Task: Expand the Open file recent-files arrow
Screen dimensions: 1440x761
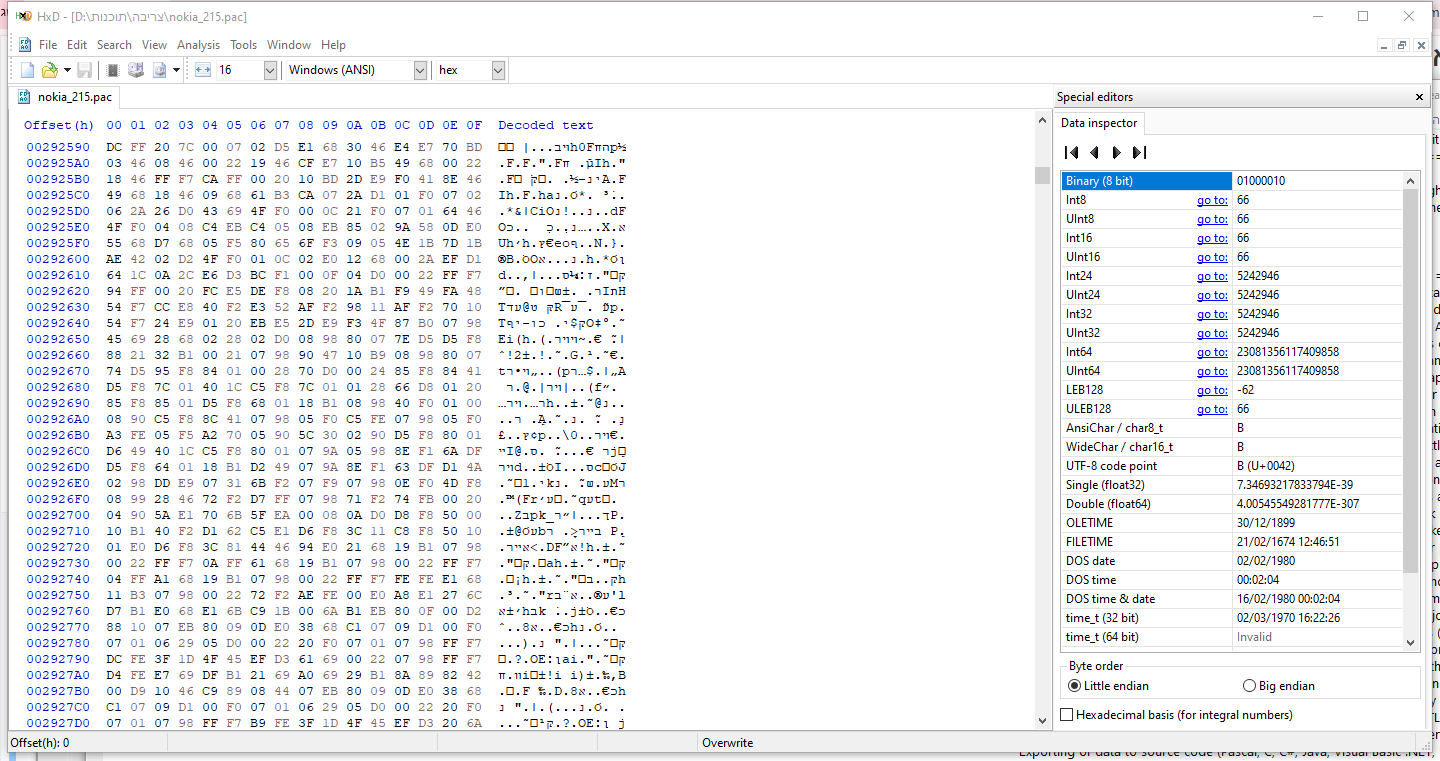Action: tap(67, 70)
